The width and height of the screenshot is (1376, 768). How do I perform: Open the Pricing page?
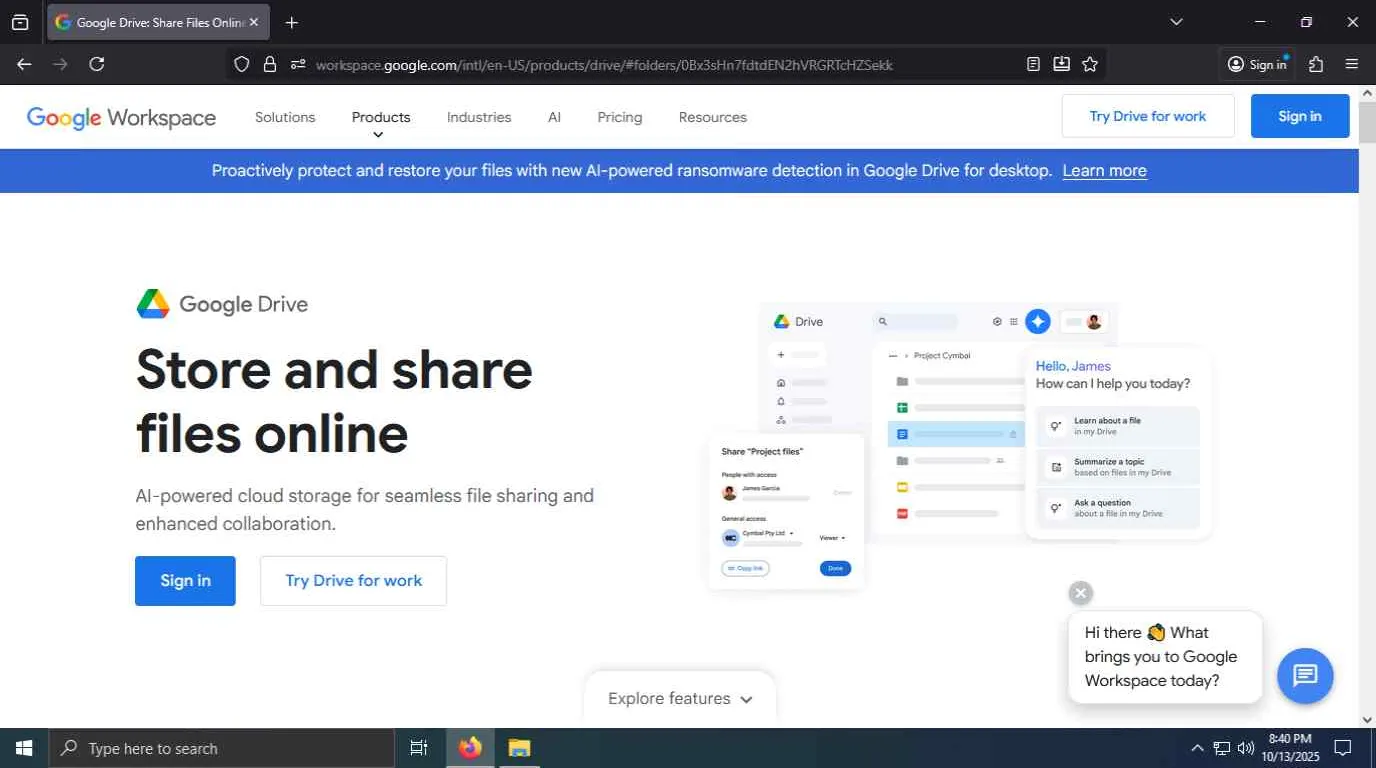[x=620, y=117]
